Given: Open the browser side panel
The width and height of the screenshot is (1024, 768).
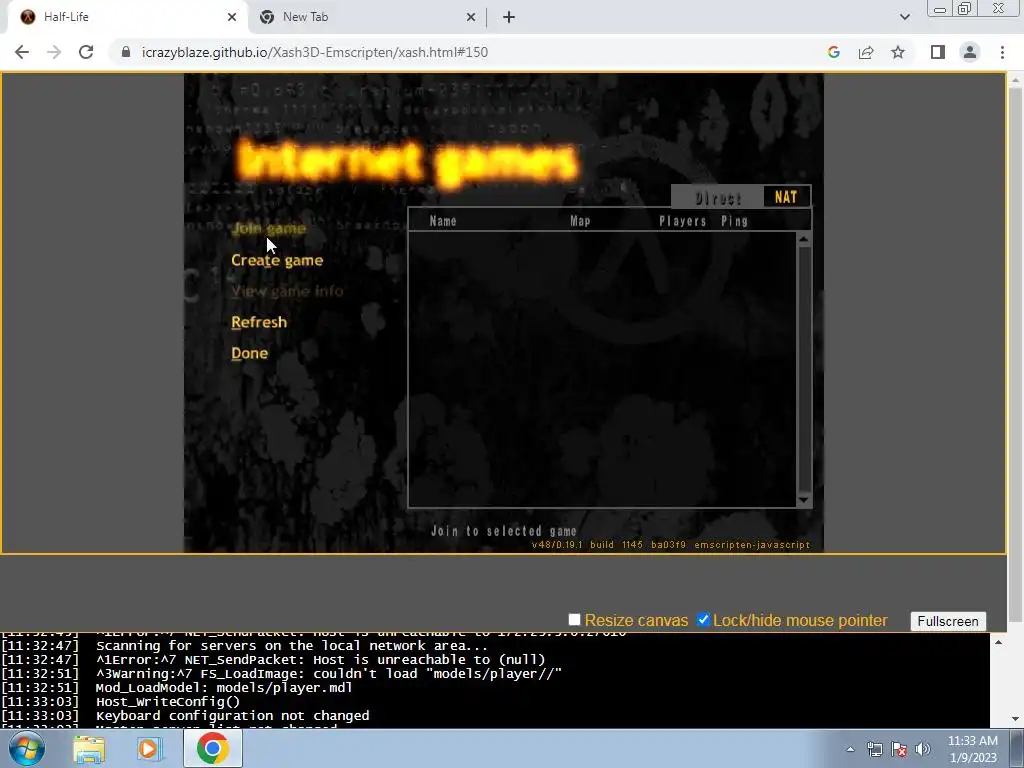Looking at the screenshot, I should (x=938, y=52).
